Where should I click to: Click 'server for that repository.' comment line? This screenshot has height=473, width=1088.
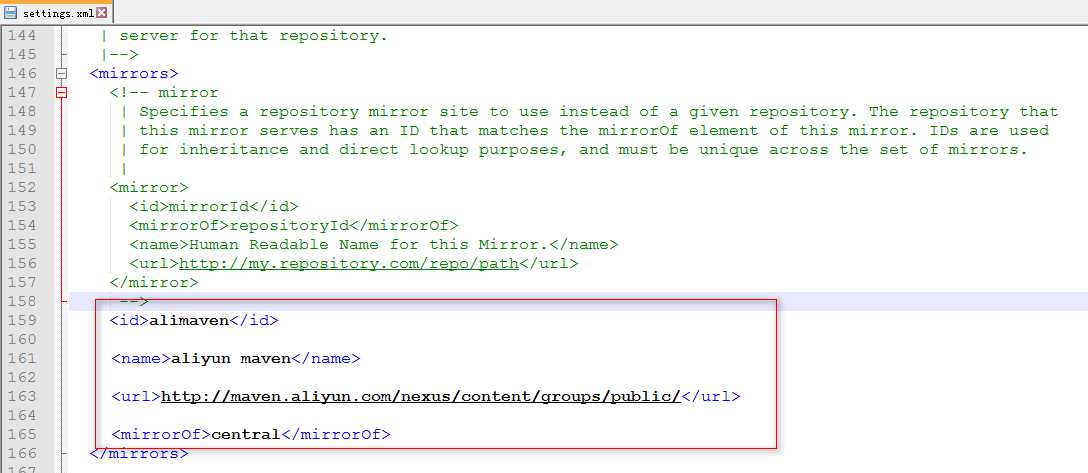coord(253,35)
